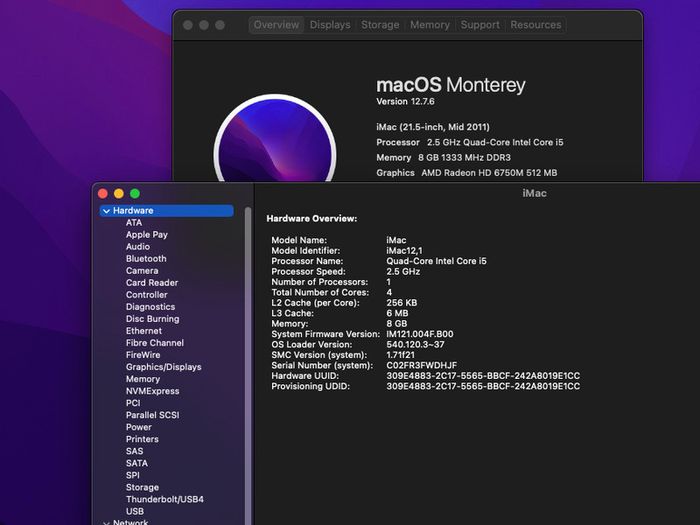Select Audio in the sidebar
The image size is (700, 525).
138,246
